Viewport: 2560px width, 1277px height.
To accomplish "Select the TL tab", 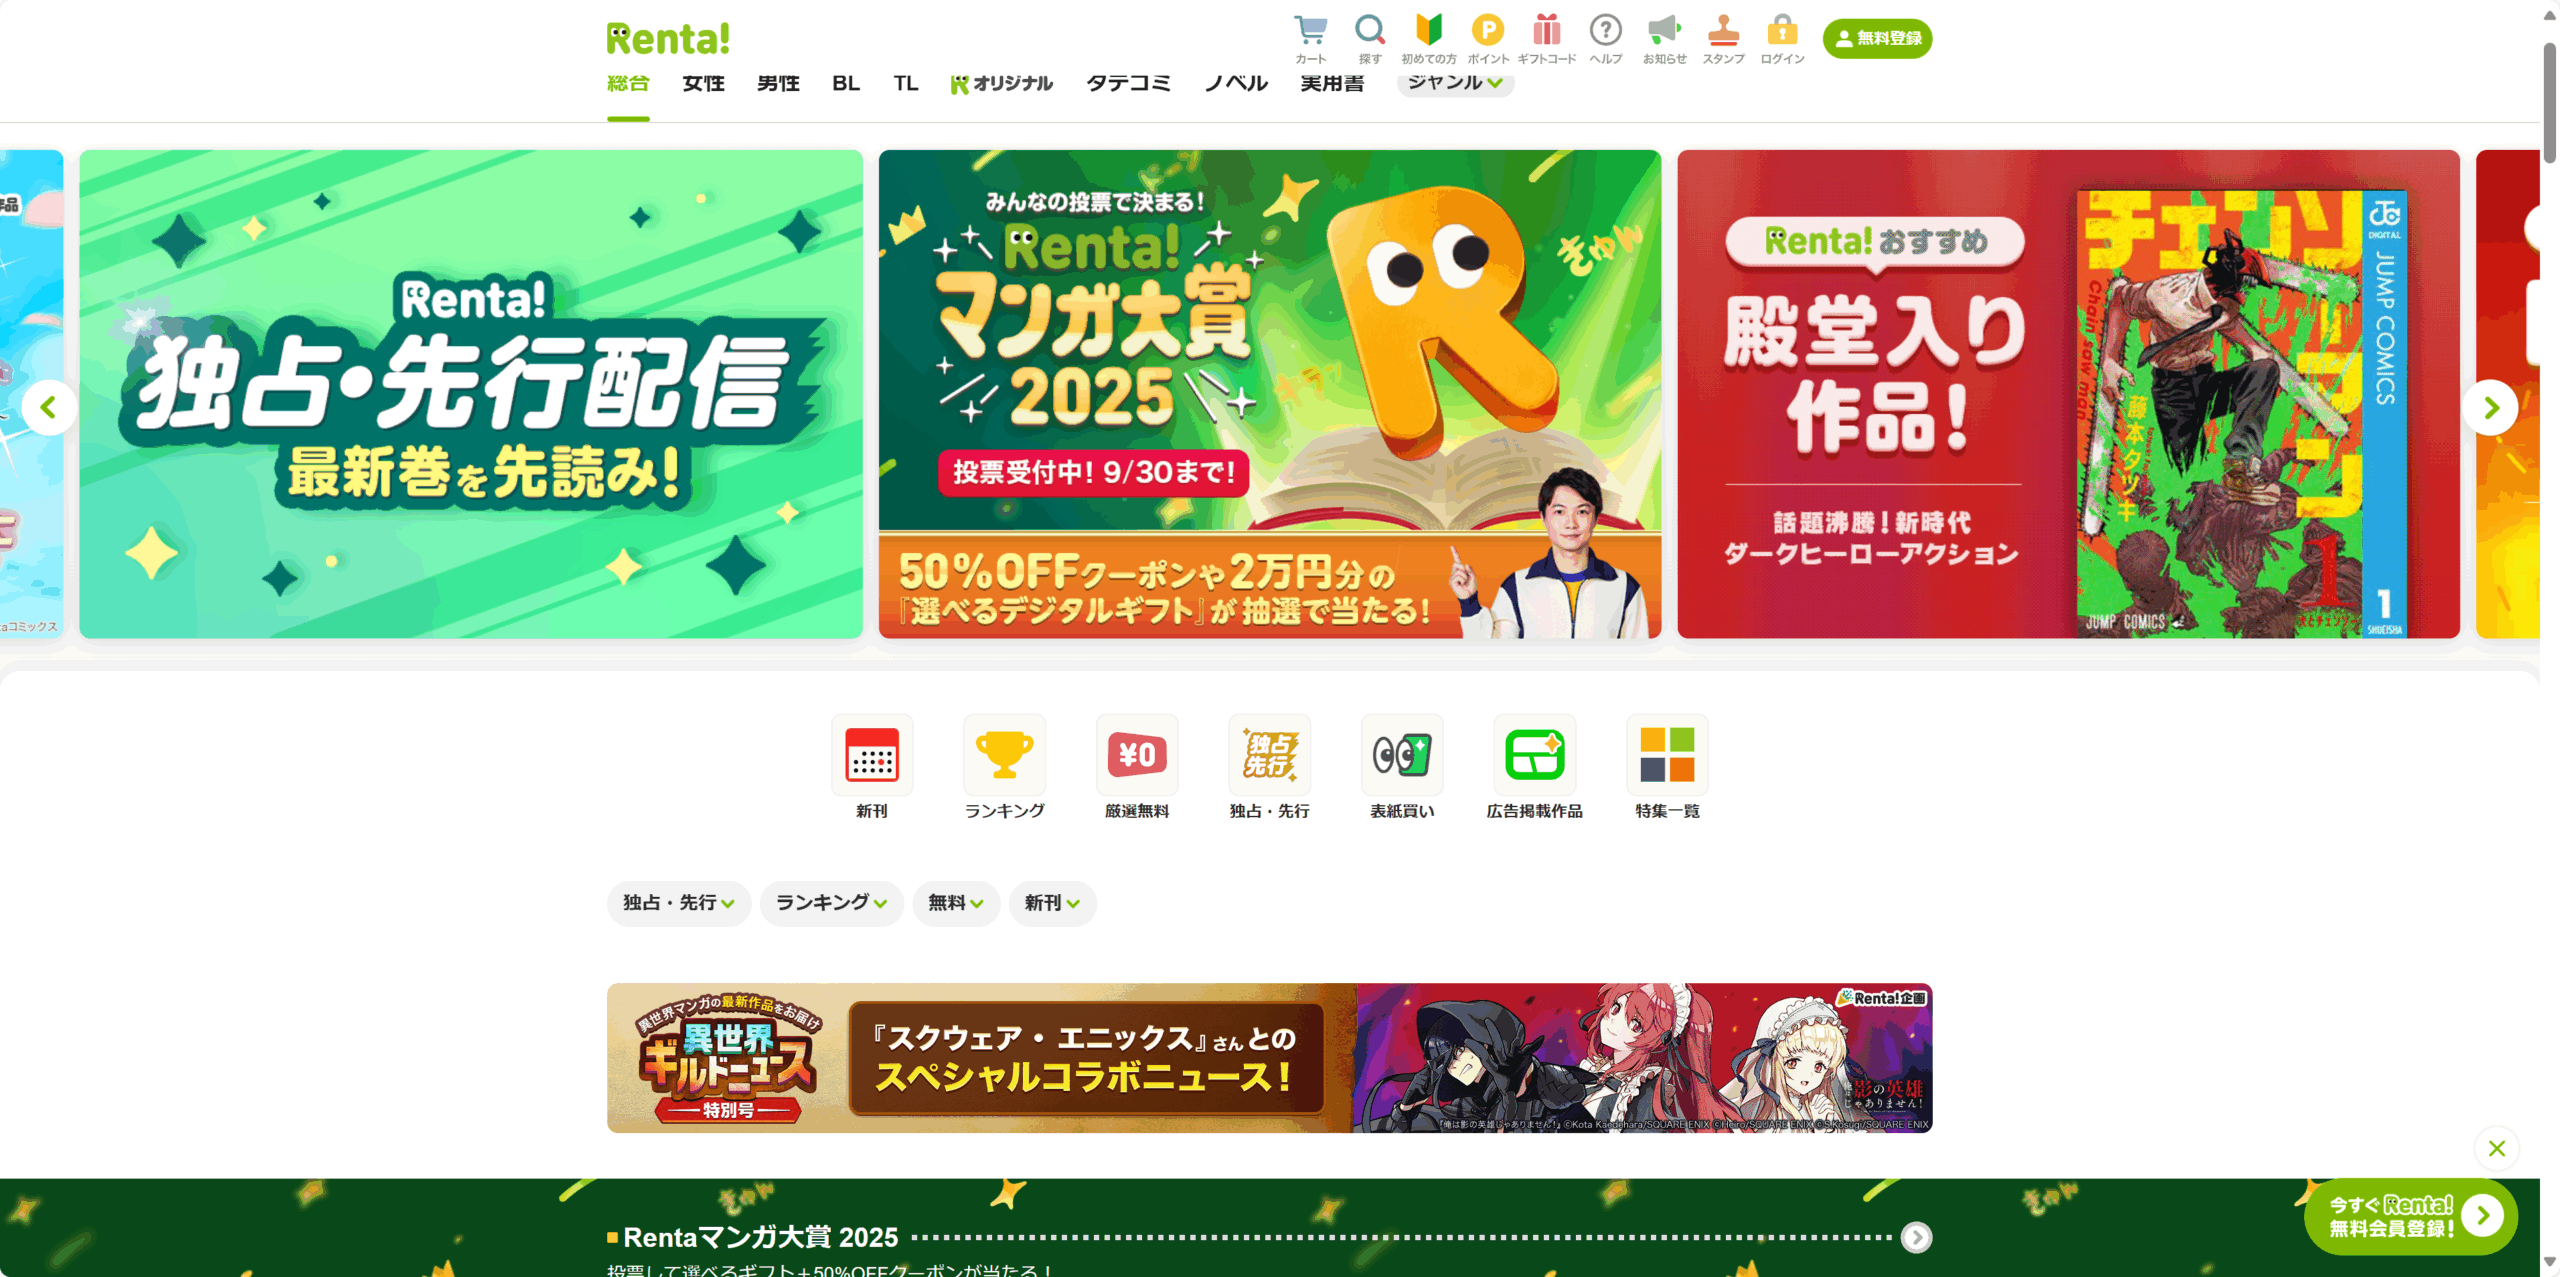I will coord(906,84).
